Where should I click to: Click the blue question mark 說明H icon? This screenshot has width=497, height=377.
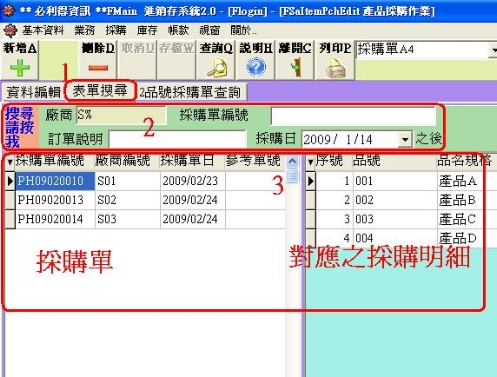coord(256,67)
